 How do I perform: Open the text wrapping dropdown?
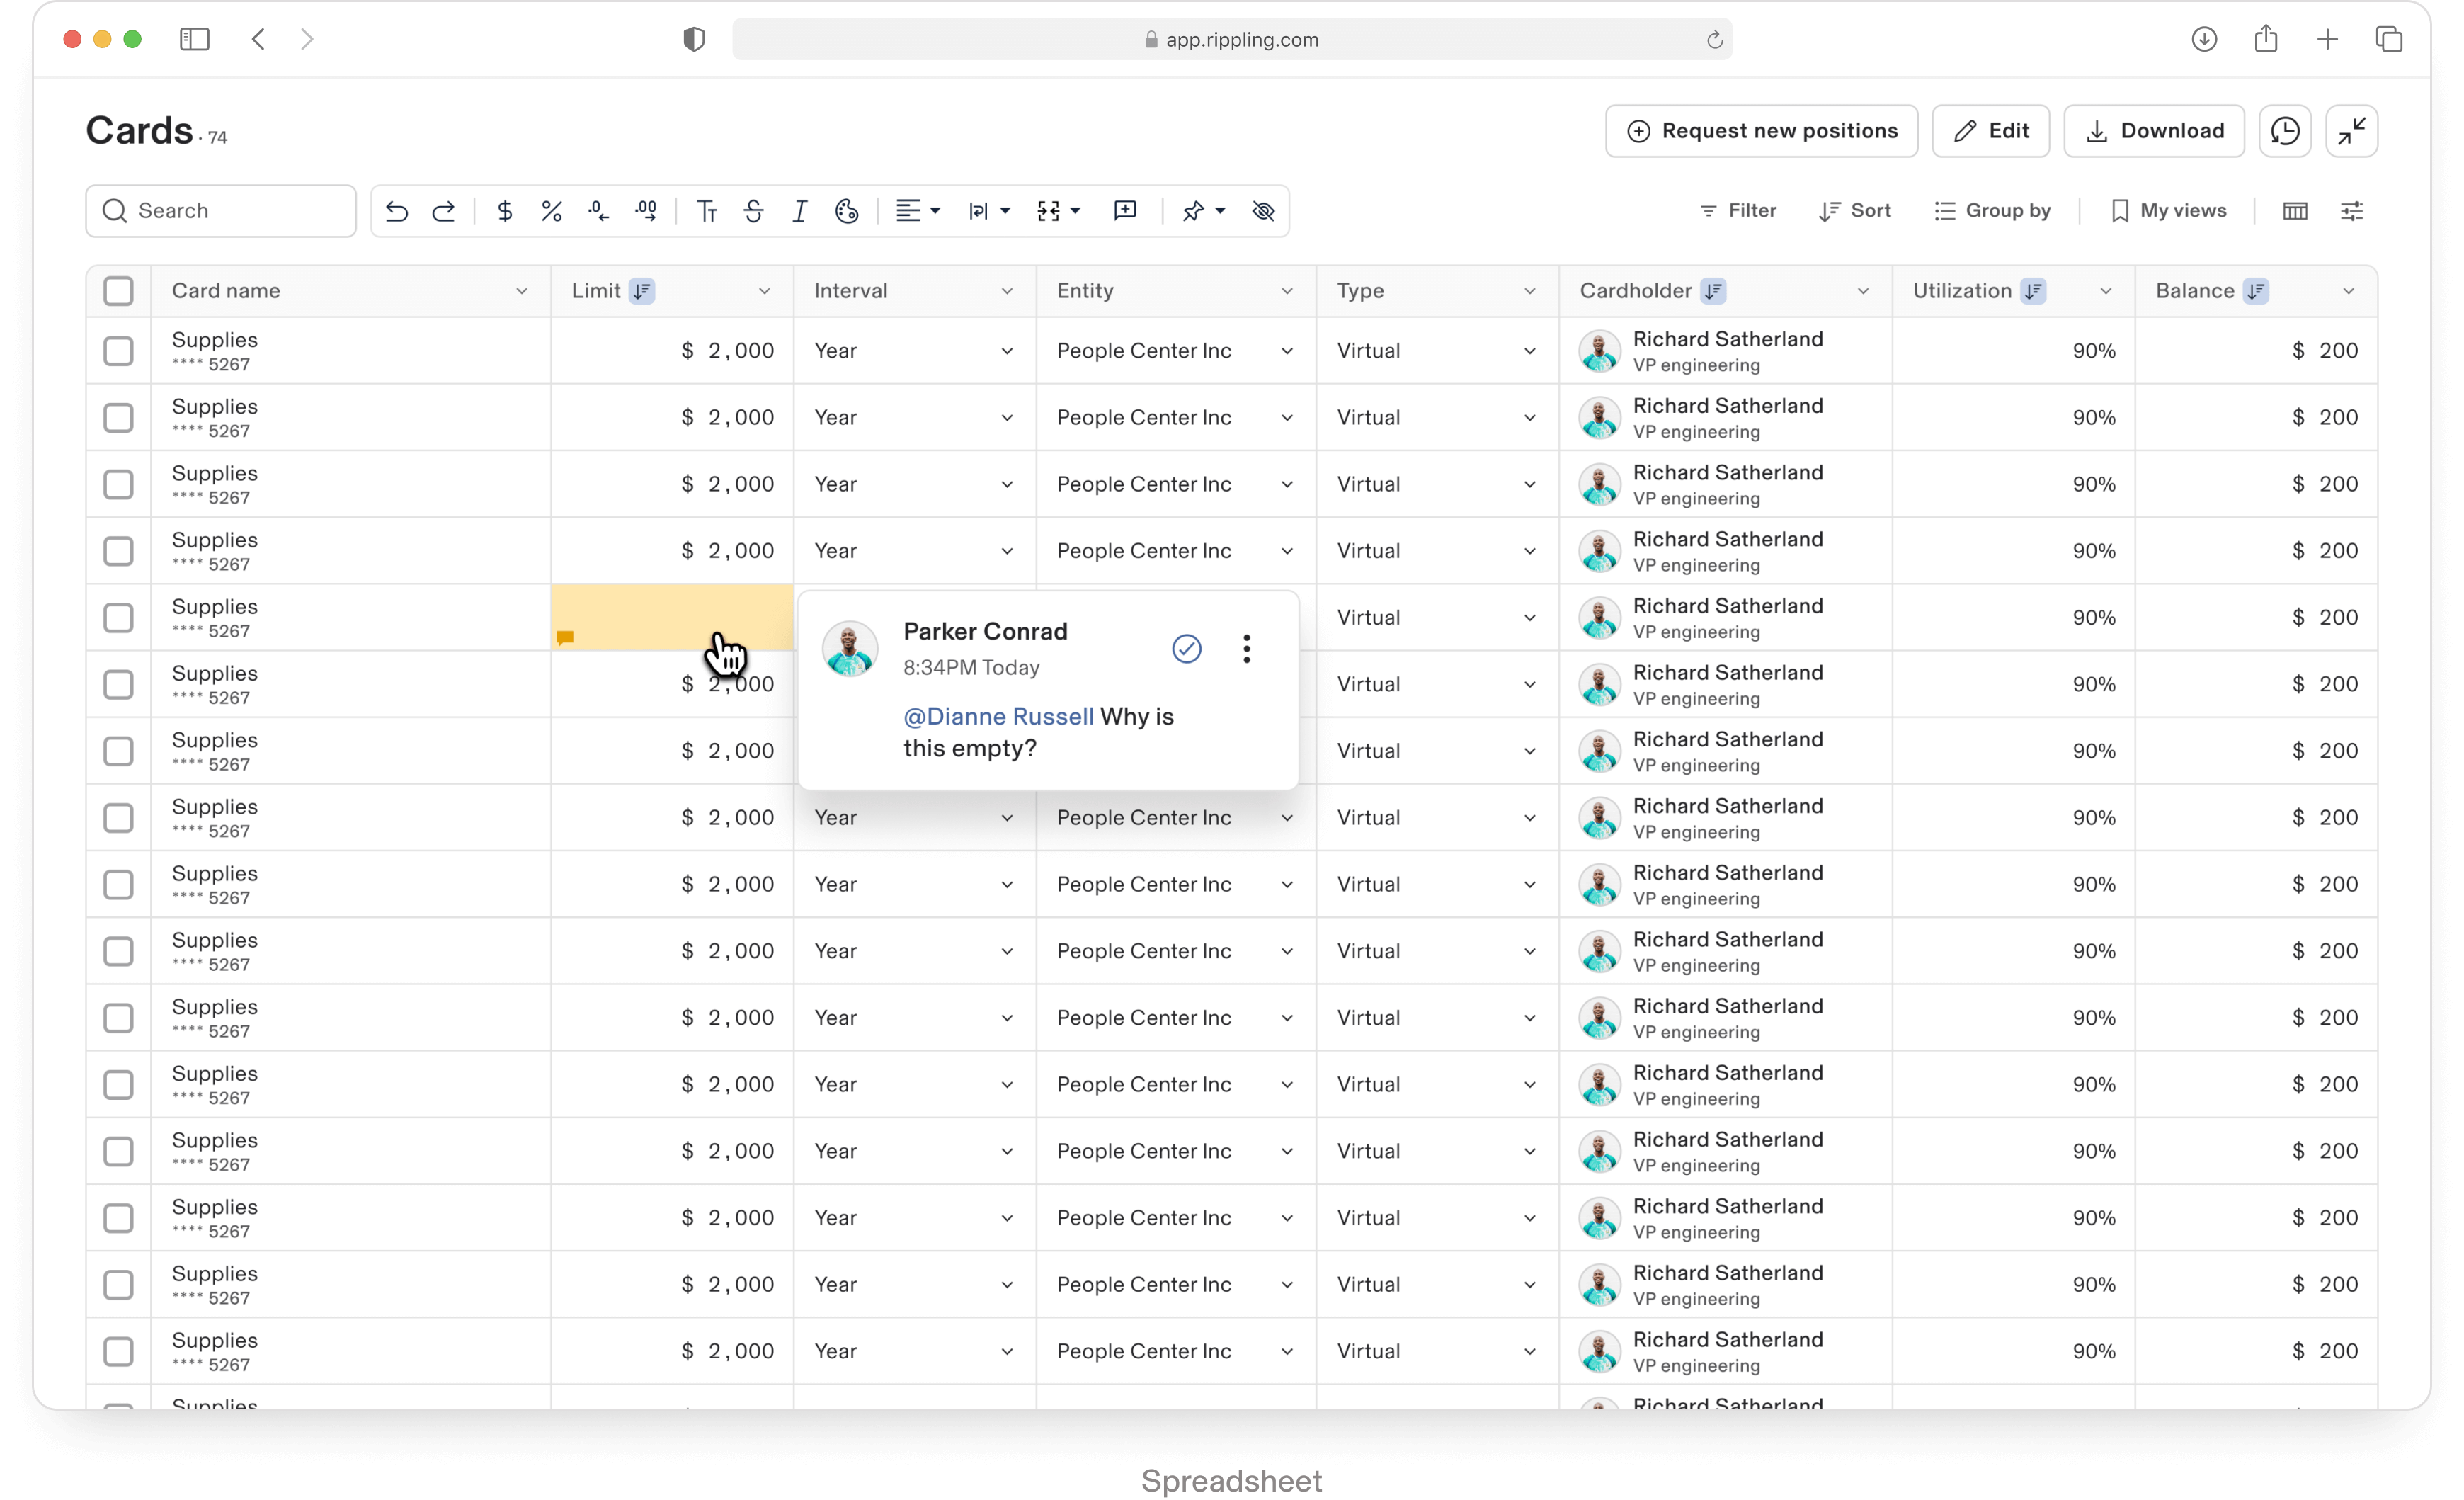tap(989, 211)
